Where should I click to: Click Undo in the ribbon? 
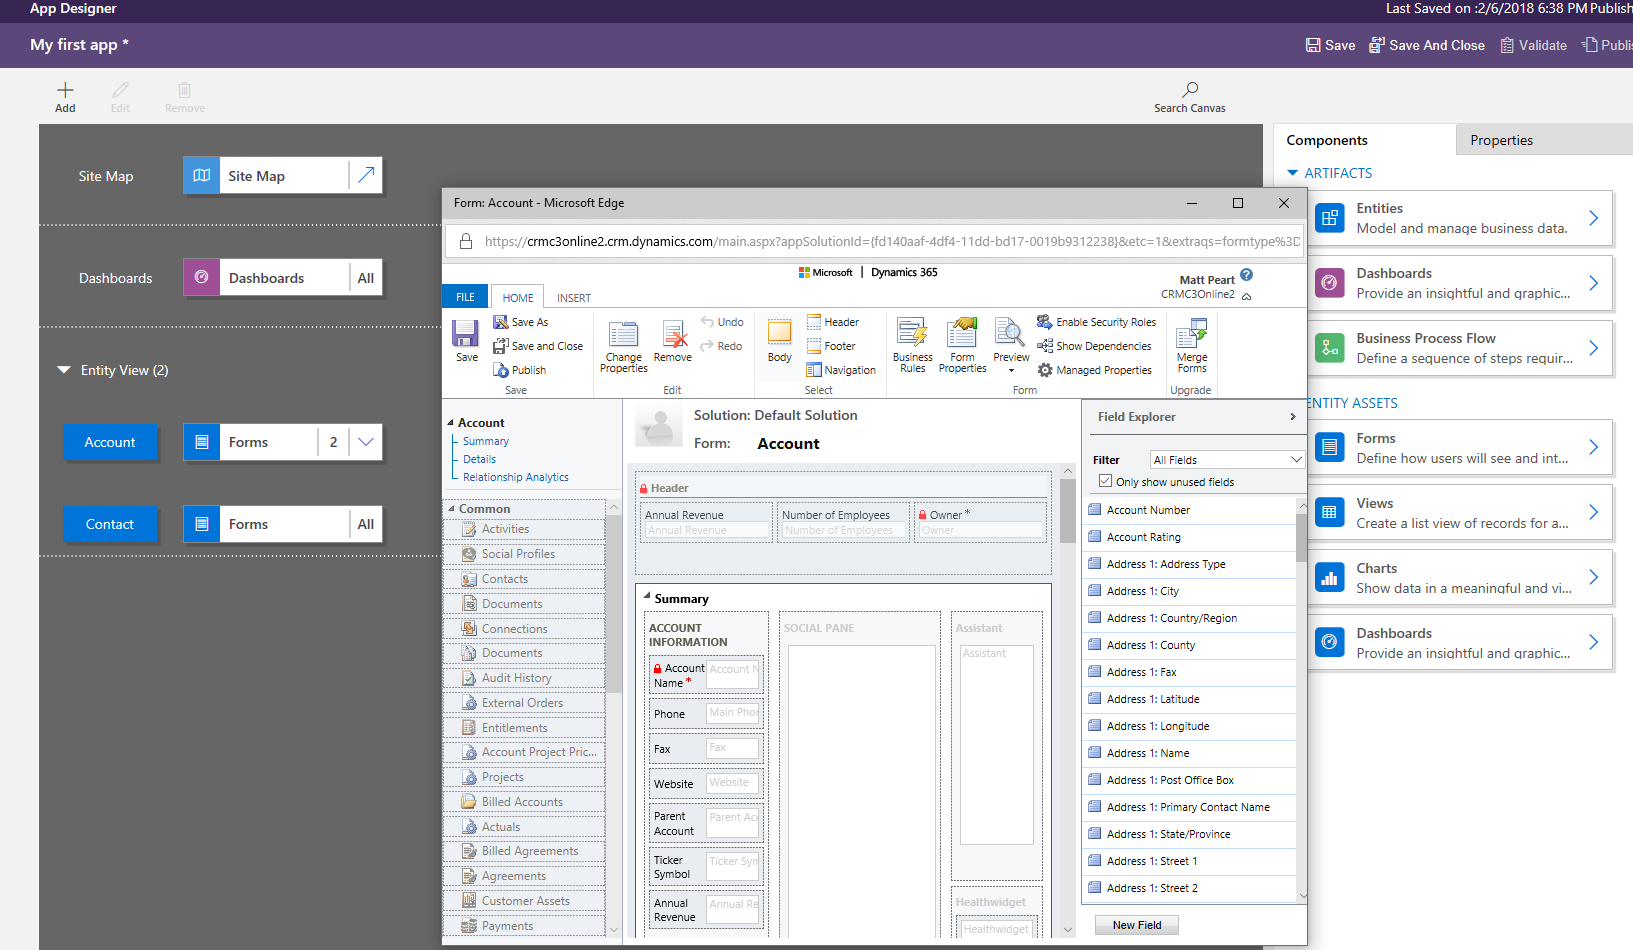(x=722, y=322)
